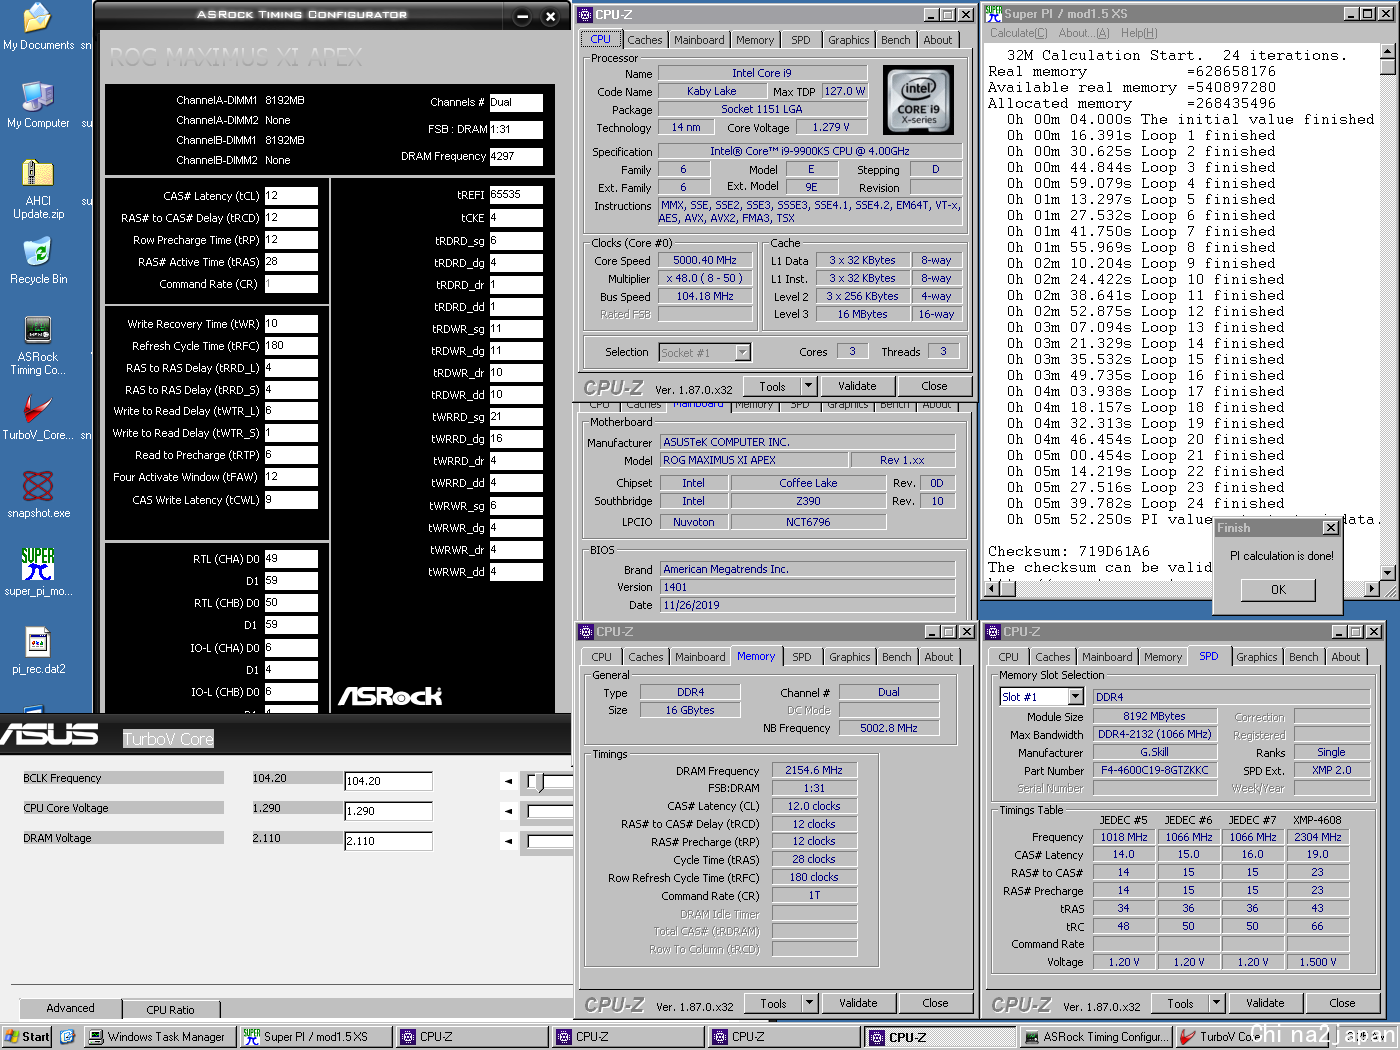Switch to Super PI via the taskbar button
Image resolution: width=1400 pixels, height=1050 pixels.
coord(316,1037)
